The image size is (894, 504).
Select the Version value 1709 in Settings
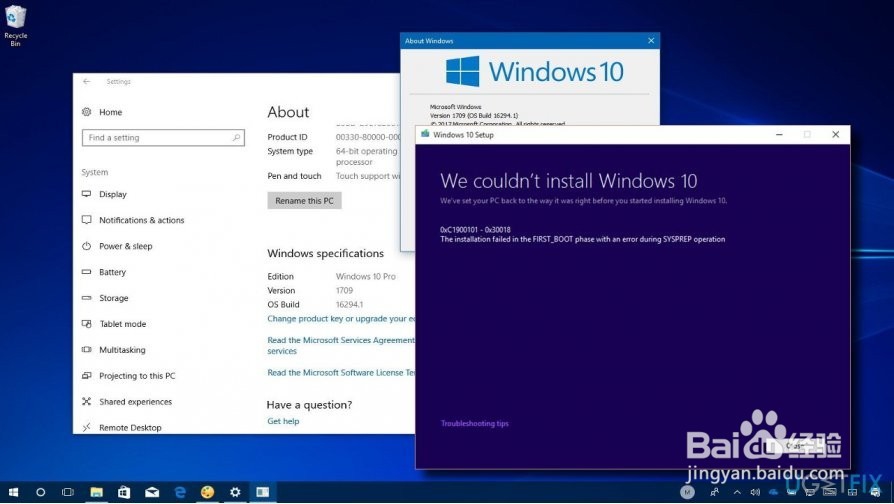(x=344, y=290)
